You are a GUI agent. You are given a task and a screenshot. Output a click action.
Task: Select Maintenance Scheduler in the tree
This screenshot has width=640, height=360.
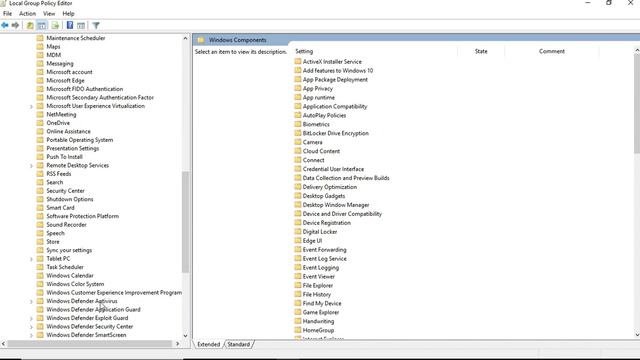point(76,38)
